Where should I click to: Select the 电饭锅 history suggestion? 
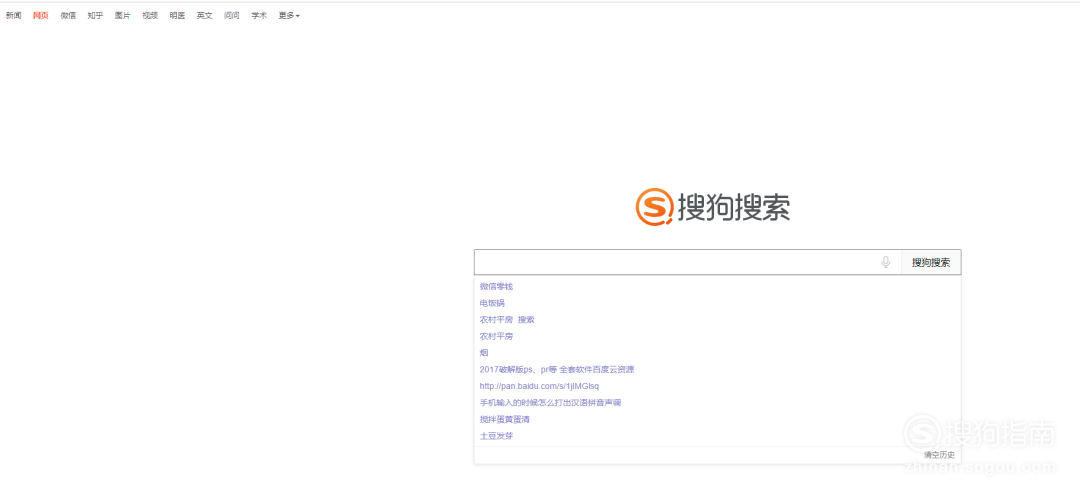[x=492, y=303]
